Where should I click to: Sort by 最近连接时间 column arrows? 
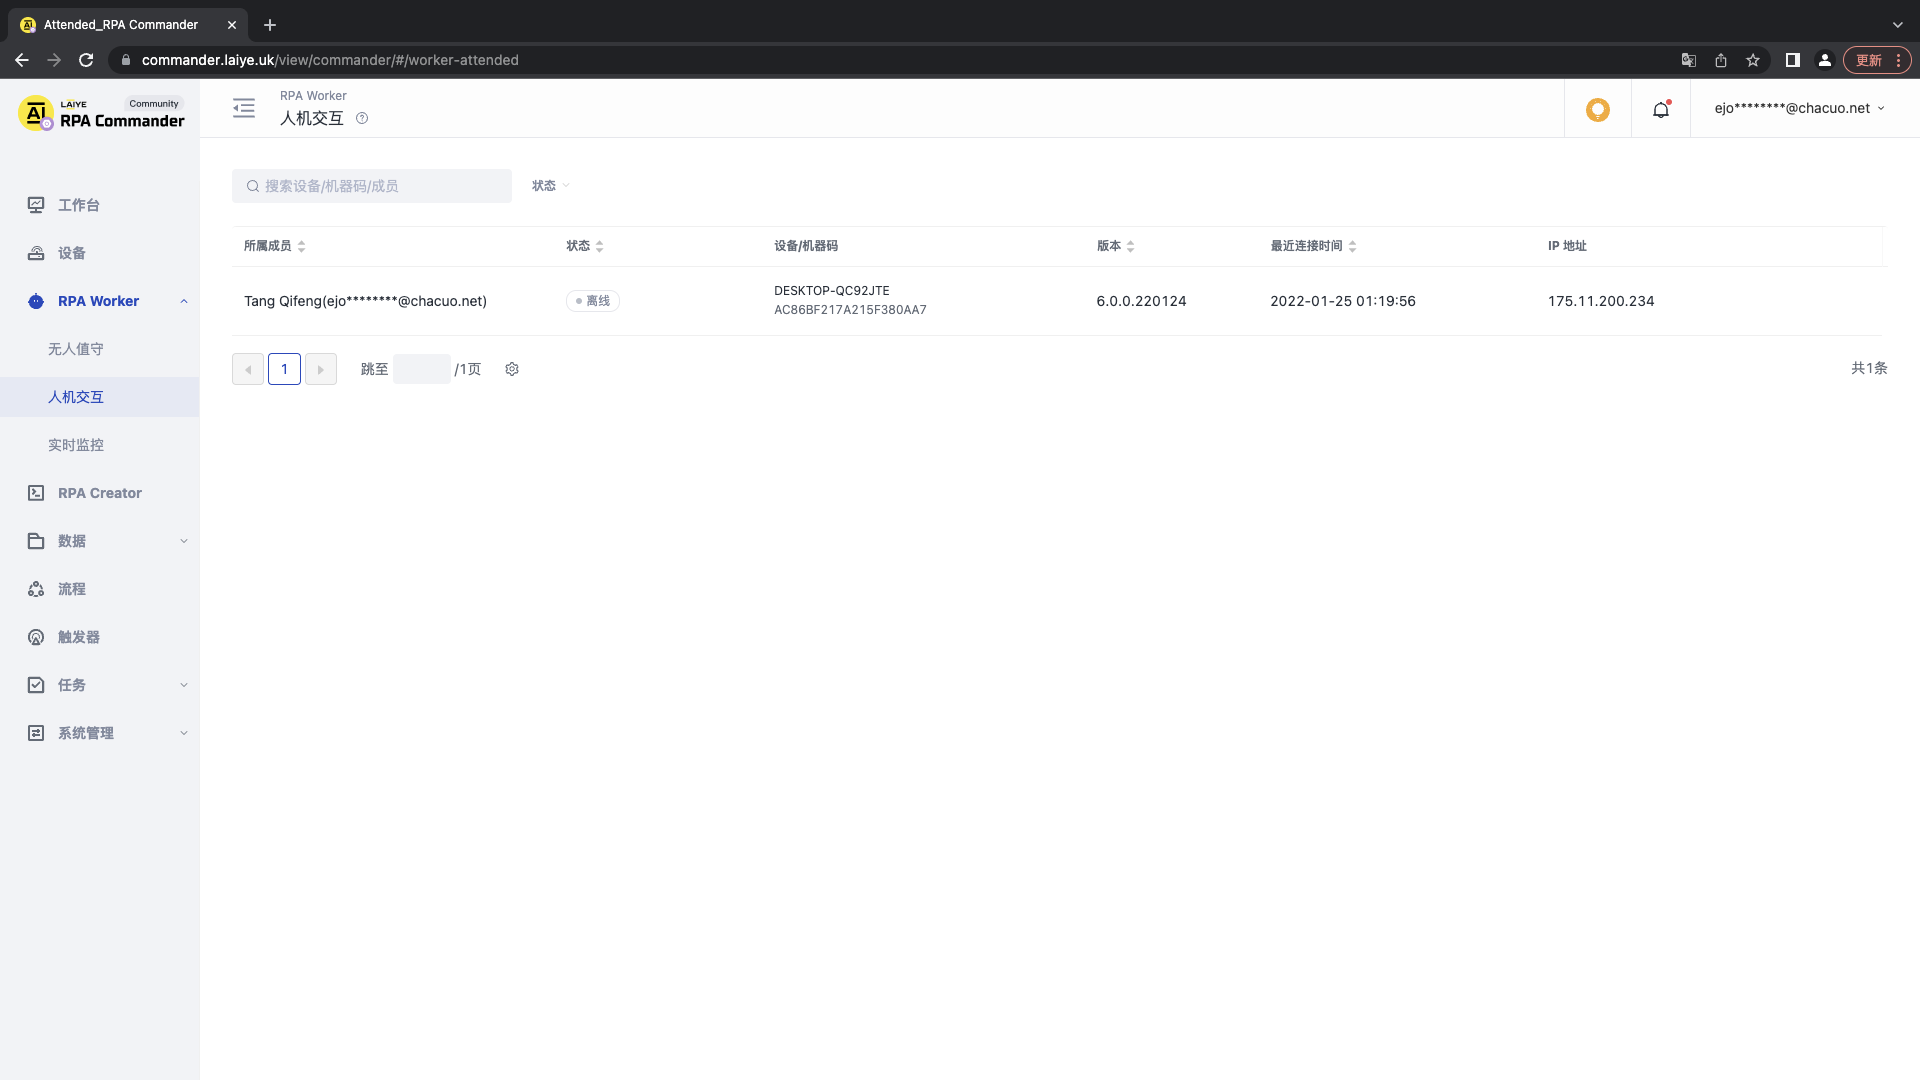(x=1352, y=246)
